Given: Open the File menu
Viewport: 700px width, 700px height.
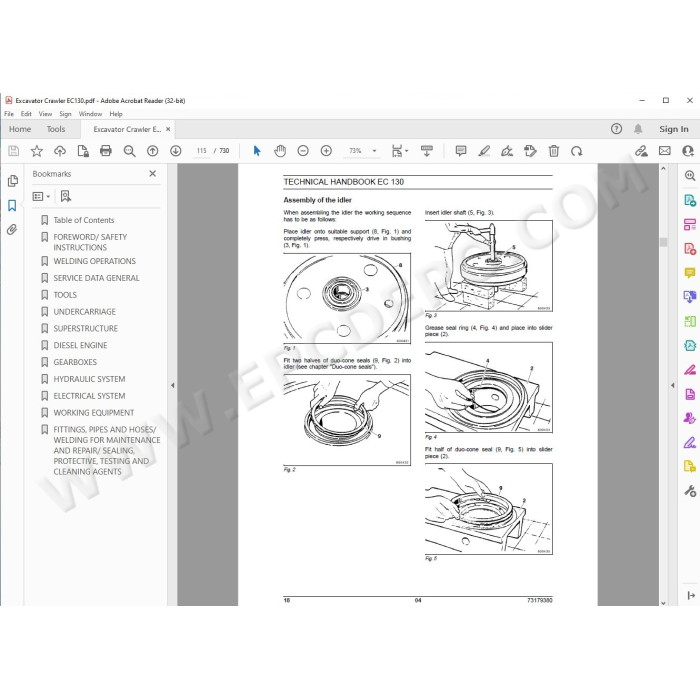Looking at the screenshot, I should [x=9, y=114].
